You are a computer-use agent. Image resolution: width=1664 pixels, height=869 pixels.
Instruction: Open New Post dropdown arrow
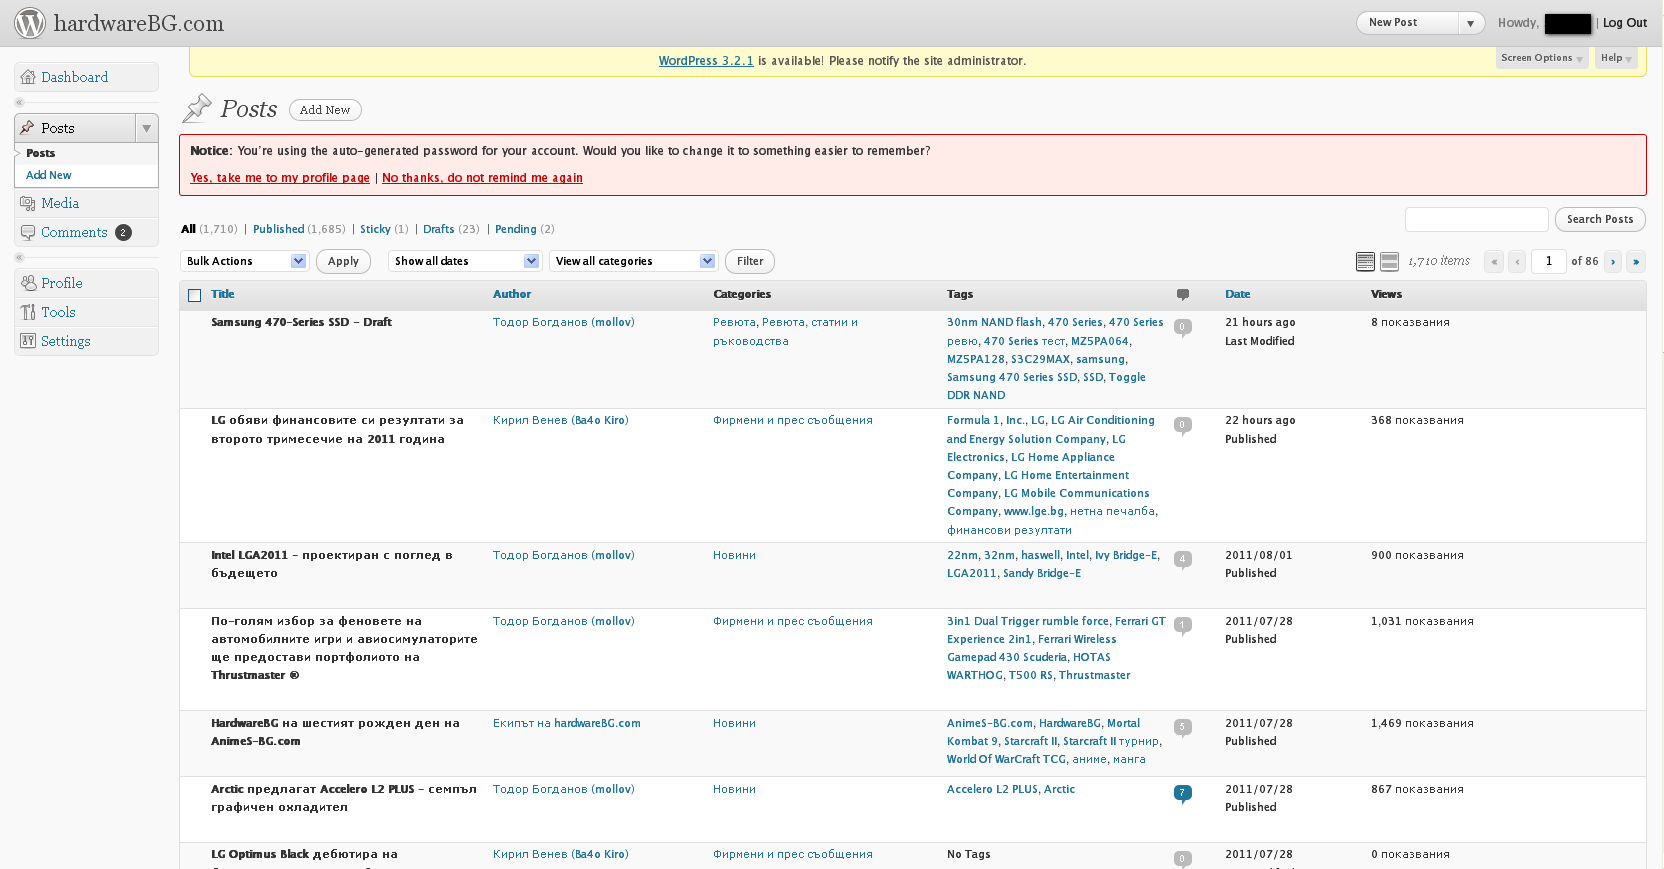pos(1470,23)
